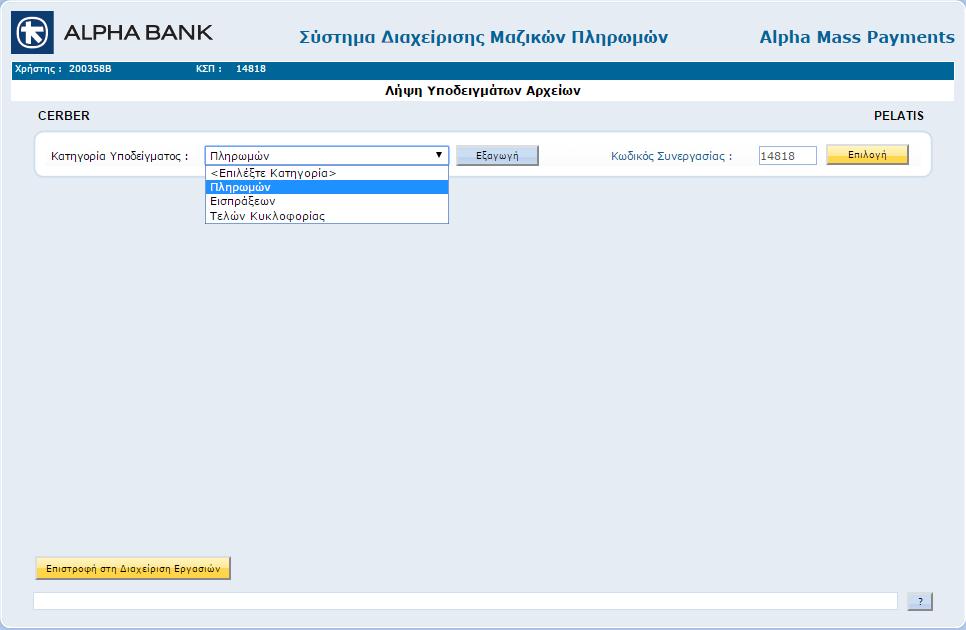Viewport: 966px width, 630px height.
Task: Click the CERBER label
Action: [x=64, y=116]
